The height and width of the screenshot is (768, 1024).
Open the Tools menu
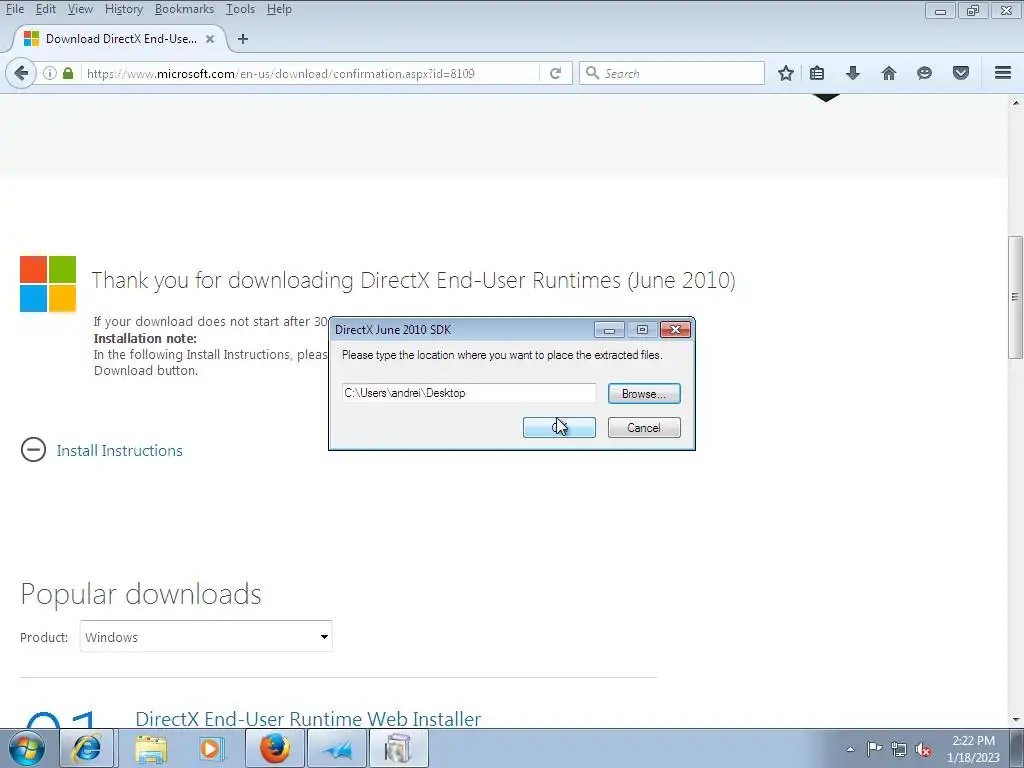click(x=240, y=9)
